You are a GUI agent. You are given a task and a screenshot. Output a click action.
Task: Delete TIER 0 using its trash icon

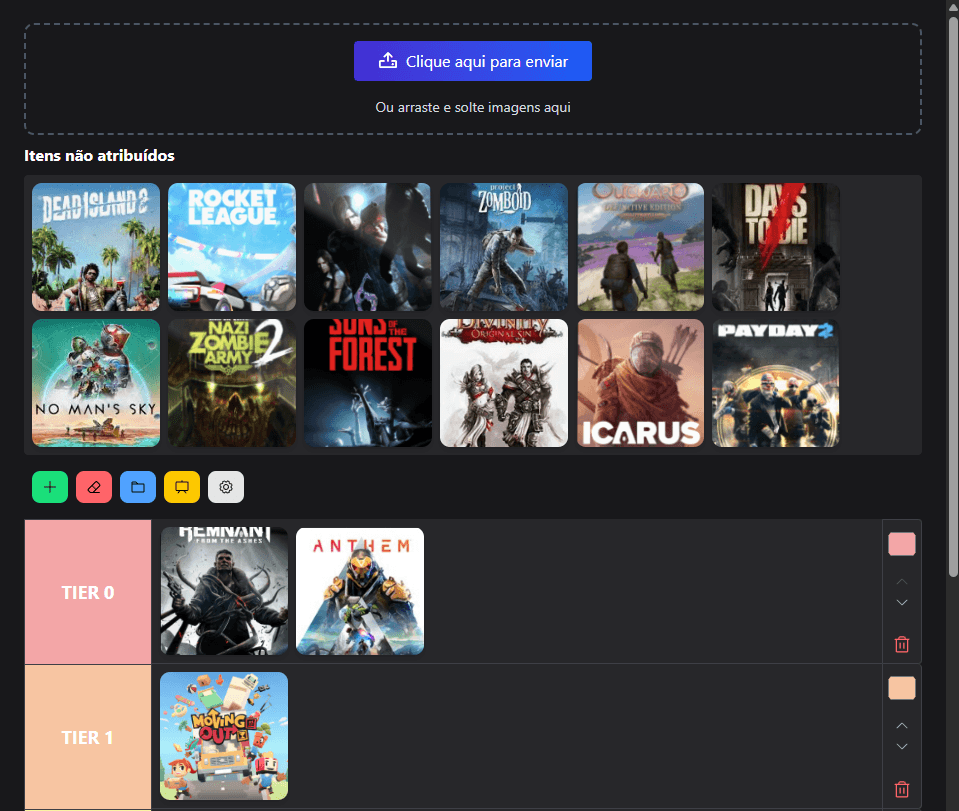pyautogui.click(x=902, y=645)
